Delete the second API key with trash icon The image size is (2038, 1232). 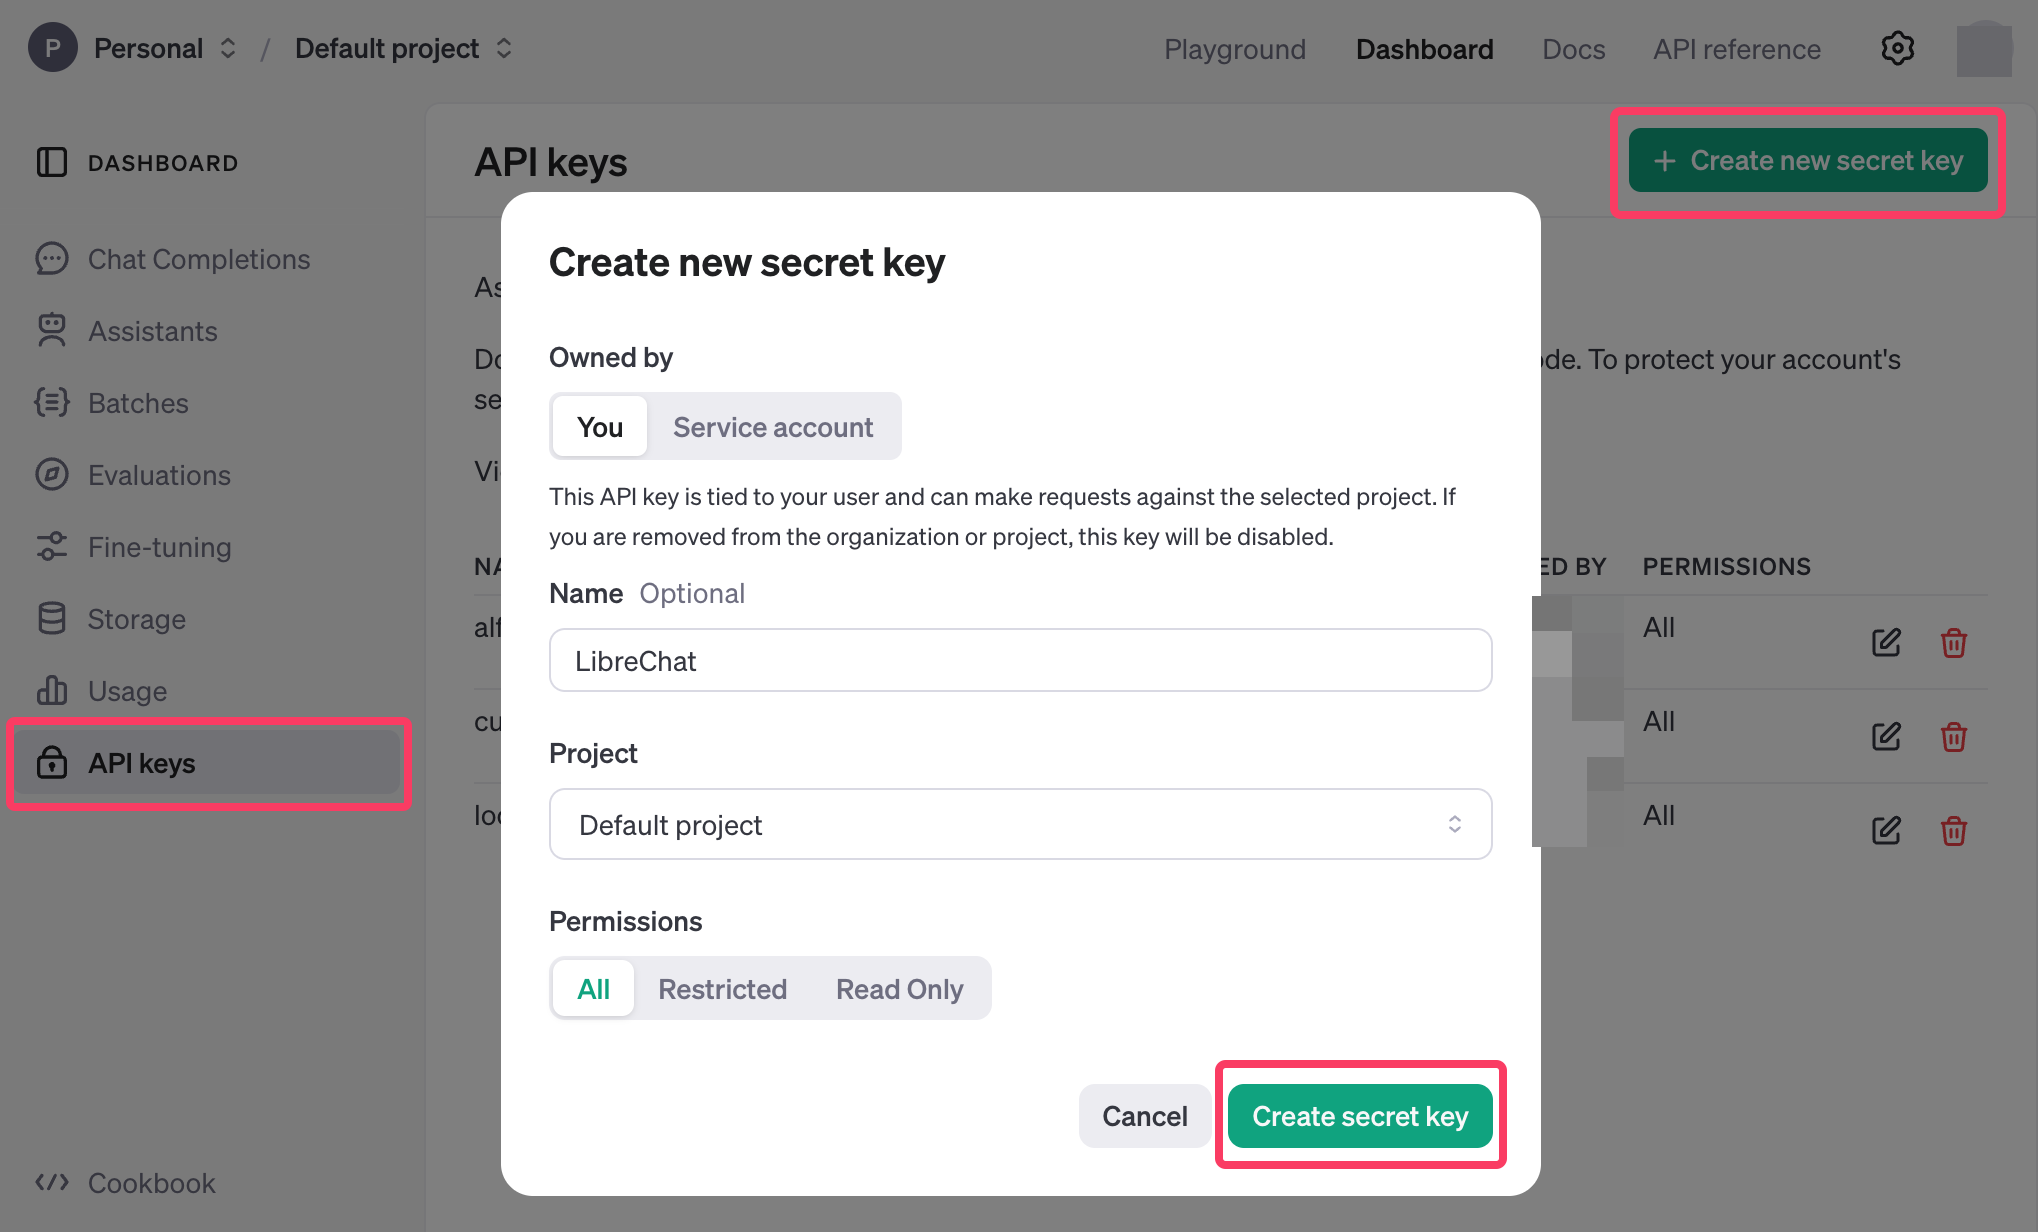(x=1953, y=737)
